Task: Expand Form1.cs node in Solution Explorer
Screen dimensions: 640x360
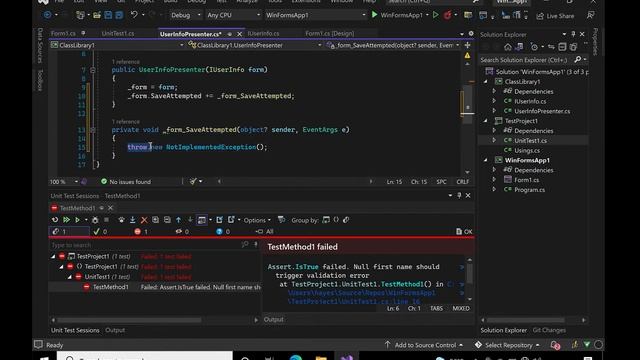Action: (x=494, y=180)
